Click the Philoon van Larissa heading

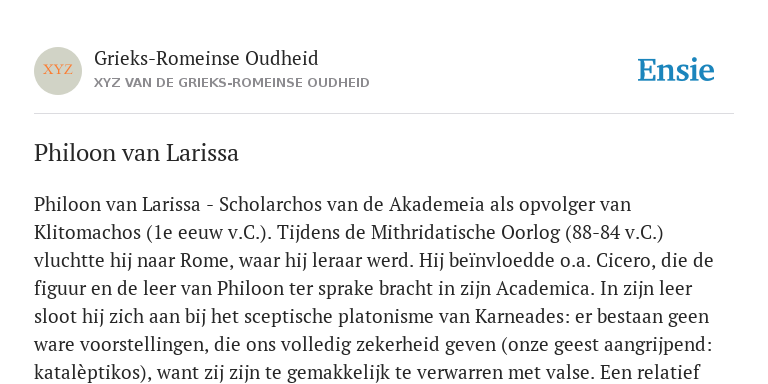click(136, 153)
